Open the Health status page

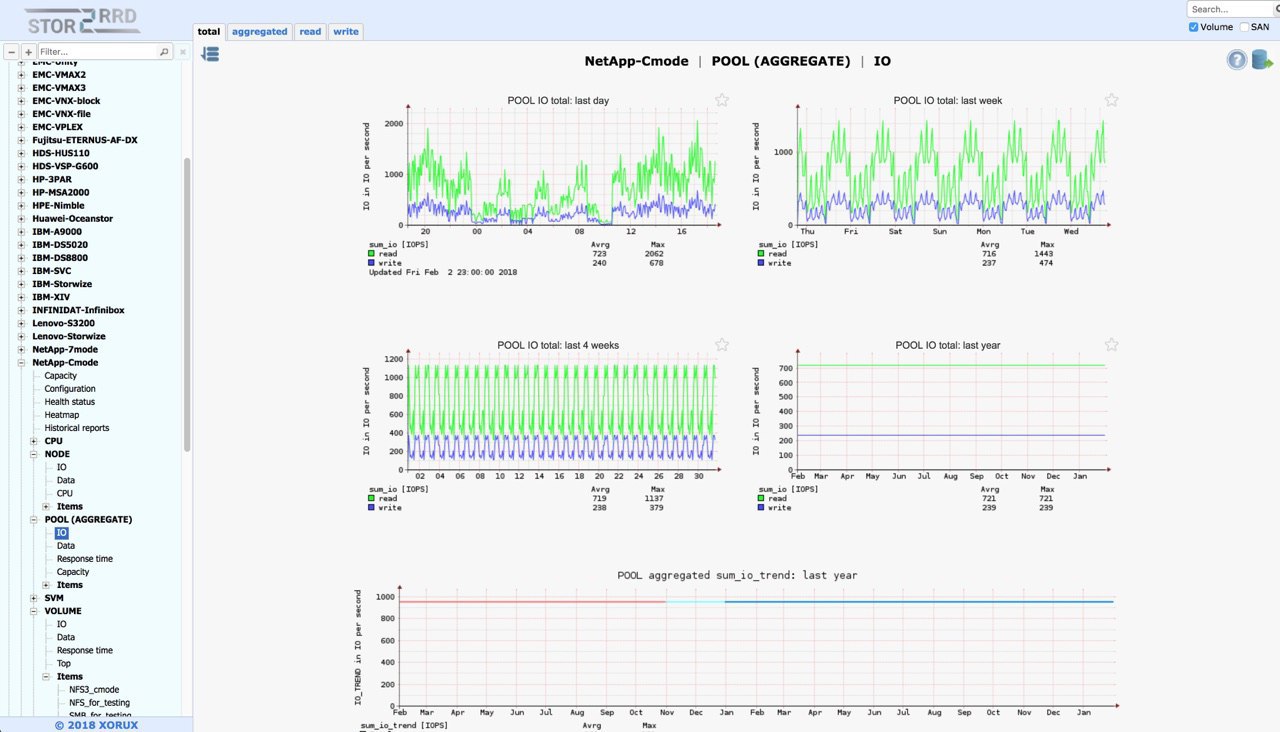tap(70, 402)
